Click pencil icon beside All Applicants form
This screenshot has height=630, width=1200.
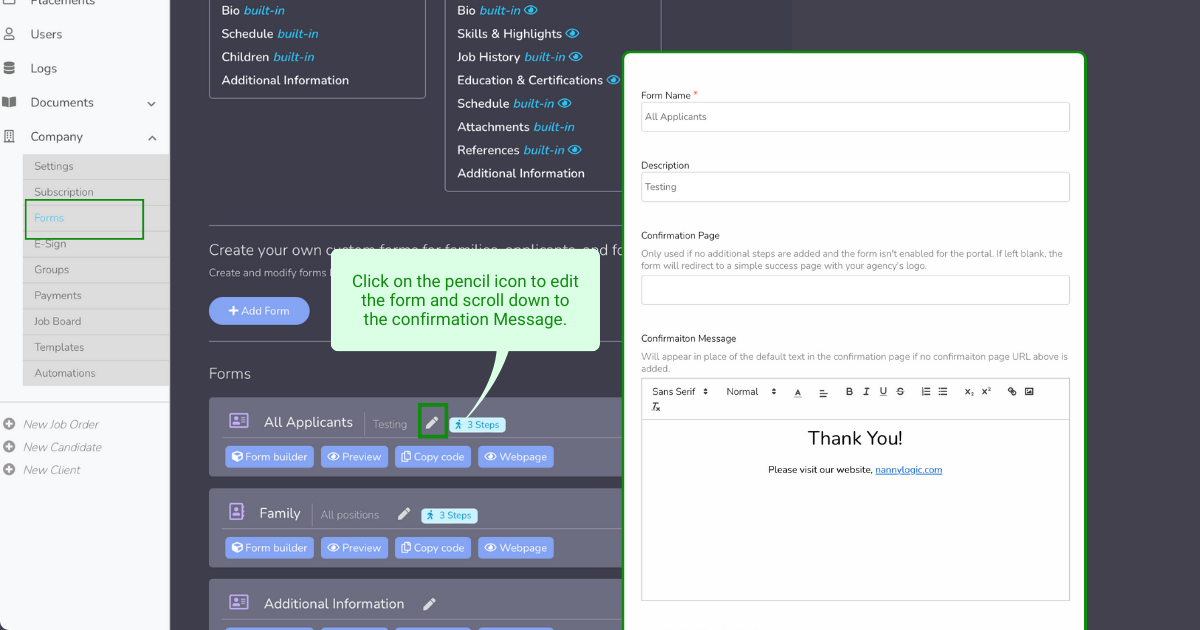[432, 423]
